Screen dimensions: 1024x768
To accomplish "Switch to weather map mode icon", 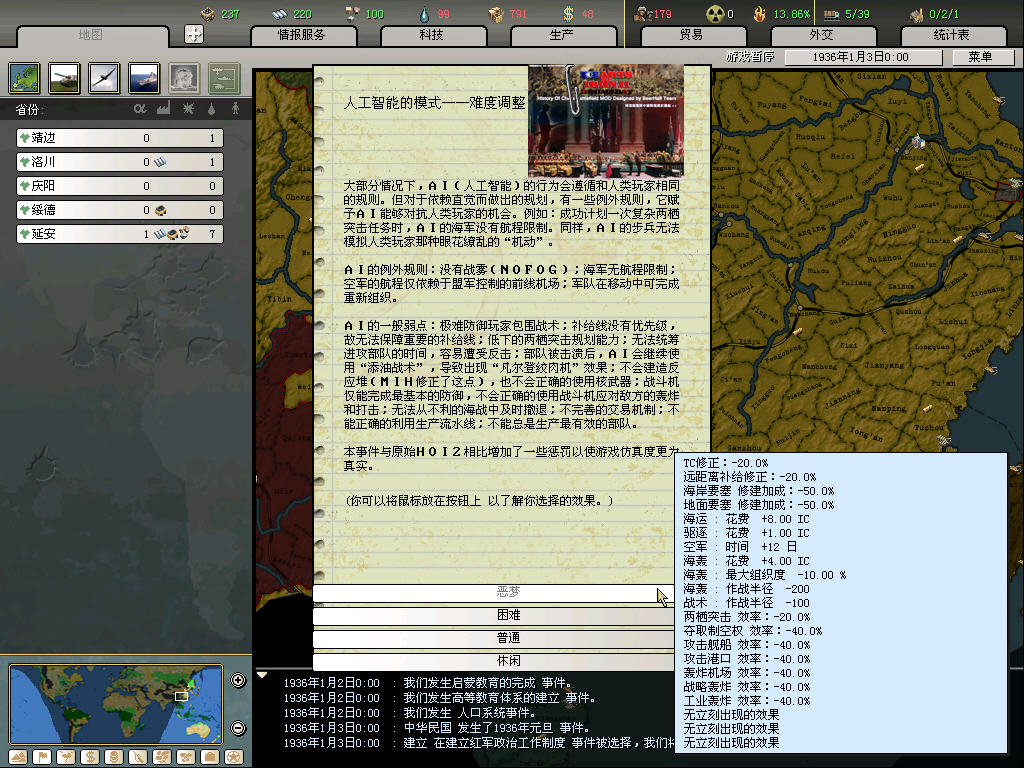I will point(66,757).
